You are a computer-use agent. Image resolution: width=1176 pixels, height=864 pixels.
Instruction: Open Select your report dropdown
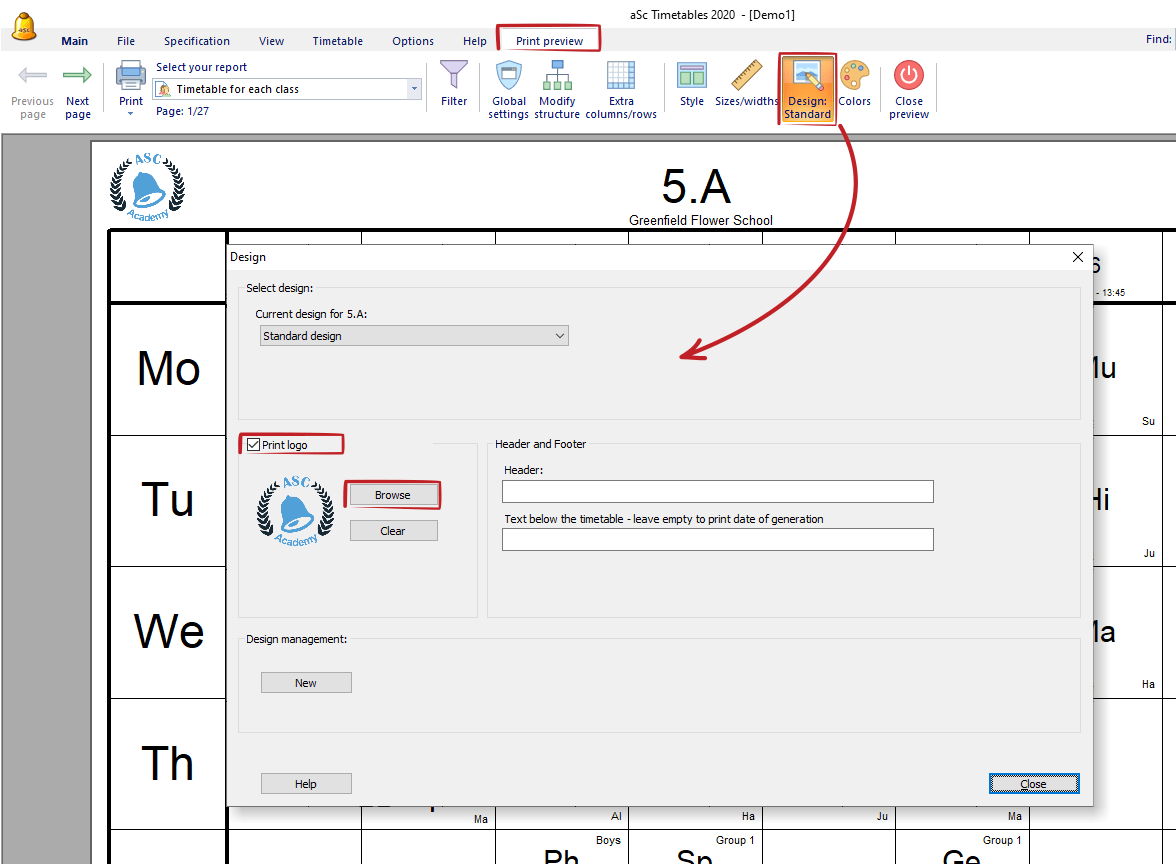(x=287, y=89)
